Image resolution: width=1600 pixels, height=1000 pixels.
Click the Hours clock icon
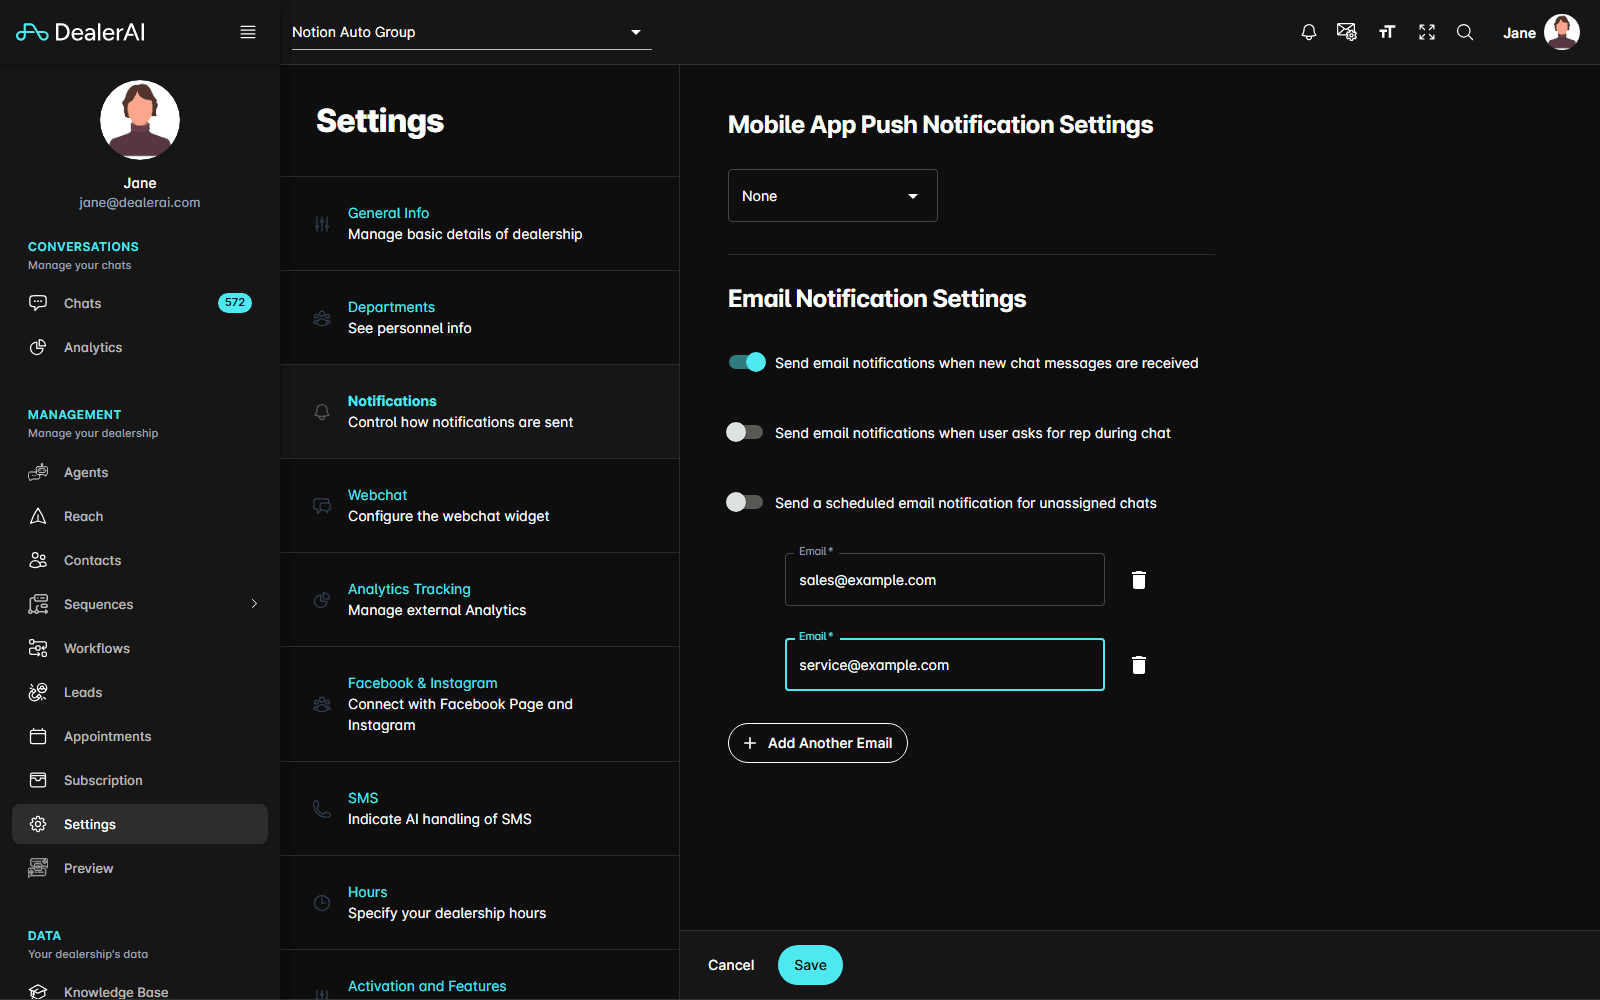(x=322, y=903)
